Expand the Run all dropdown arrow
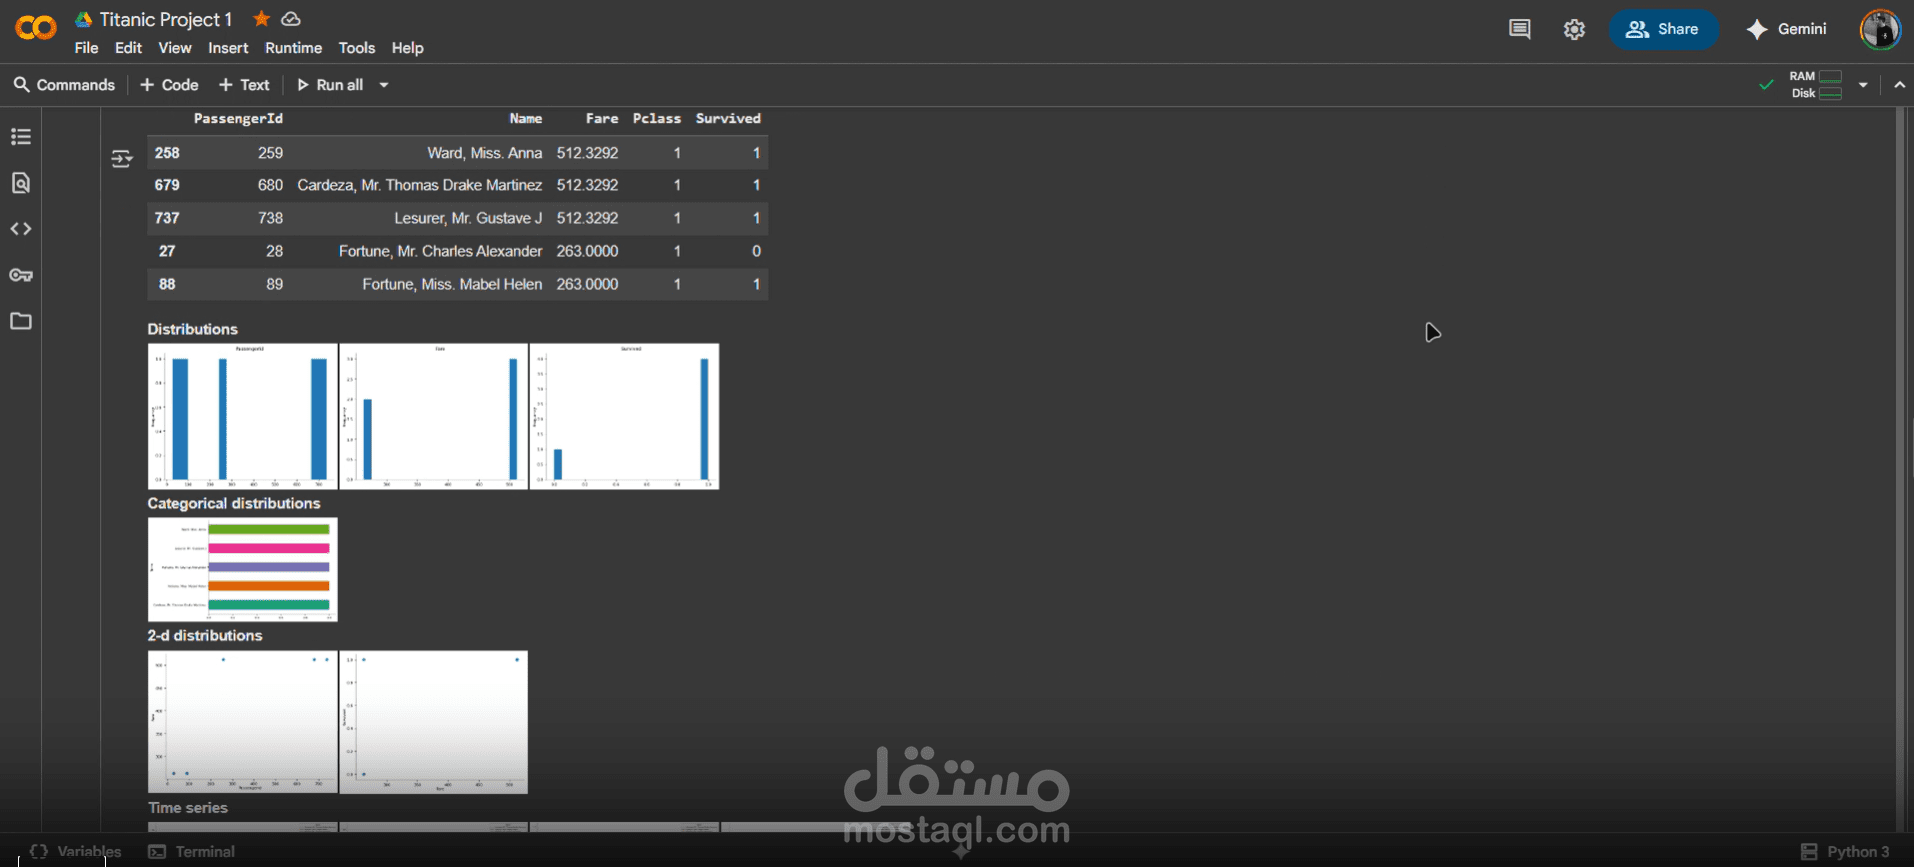Image resolution: width=1914 pixels, height=867 pixels. (x=384, y=85)
